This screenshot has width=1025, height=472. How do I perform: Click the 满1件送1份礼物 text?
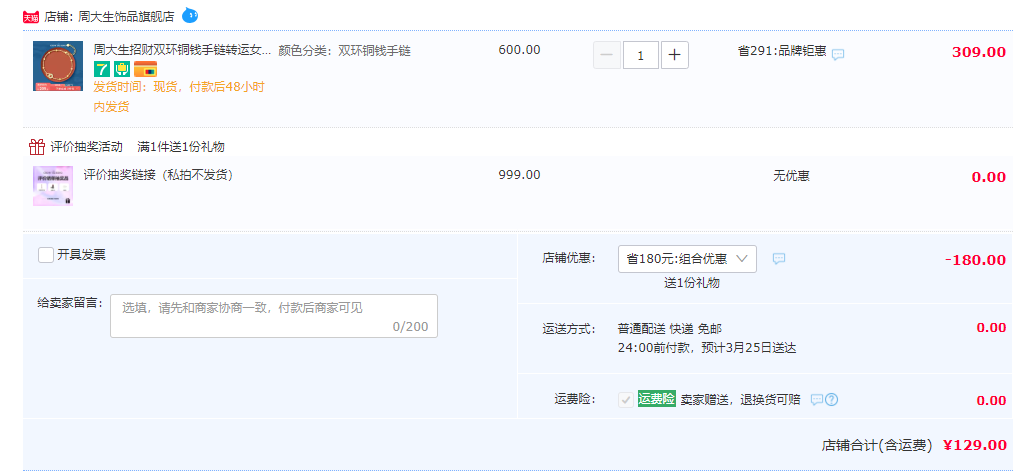tap(181, 146)
